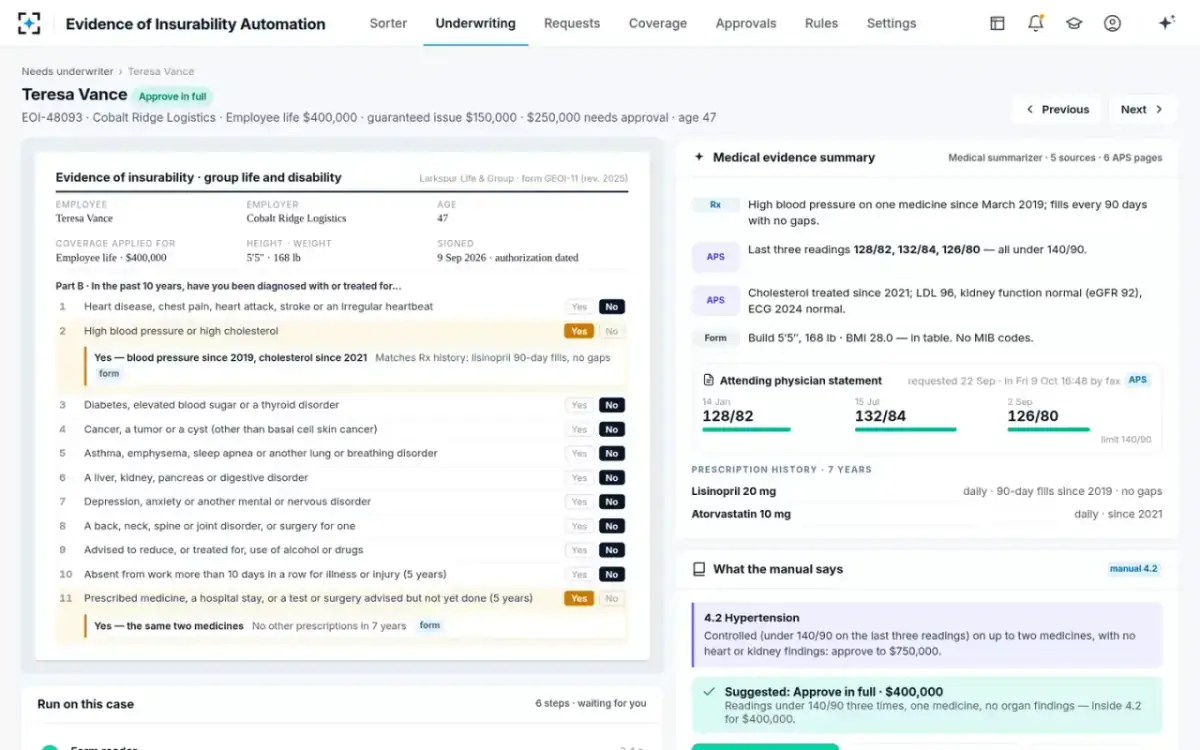Viewport: 1200px width, 750px height.
Task: Open the Requests tab
Action: pos(572,23)
